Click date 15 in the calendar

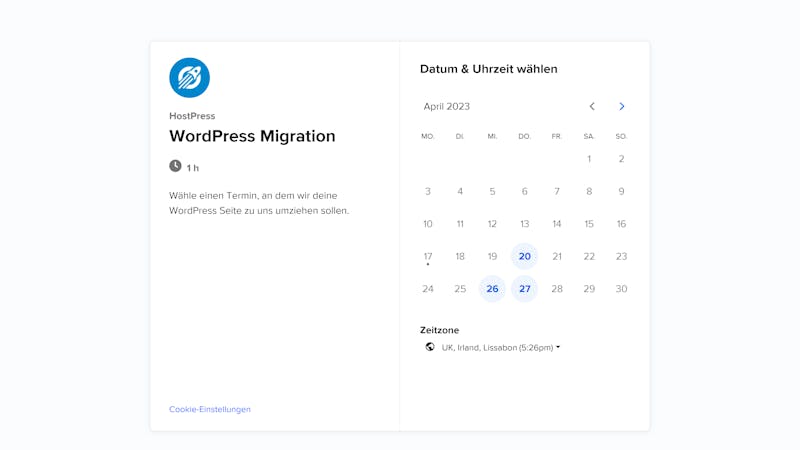pyautogui.click(x=589, y=224)
